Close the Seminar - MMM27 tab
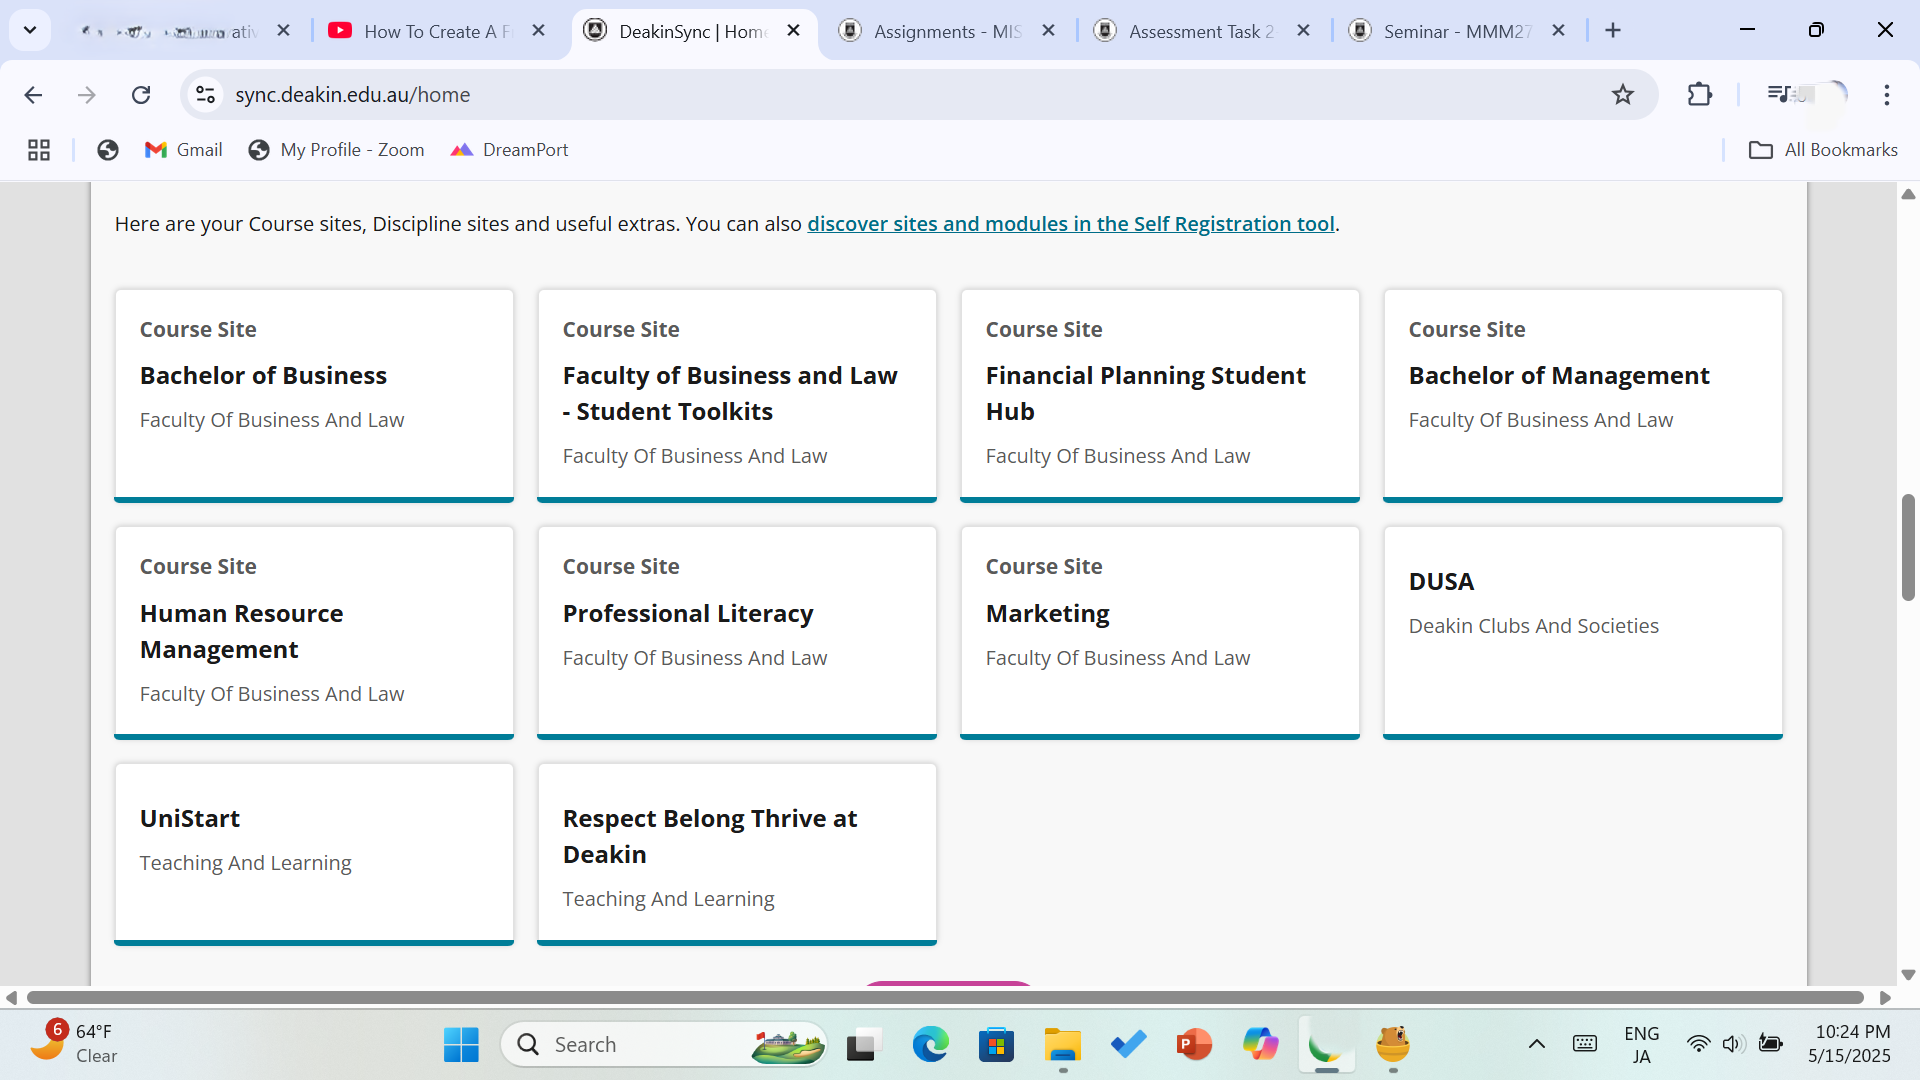The image size is (1920, 1080). (1558, 31)
